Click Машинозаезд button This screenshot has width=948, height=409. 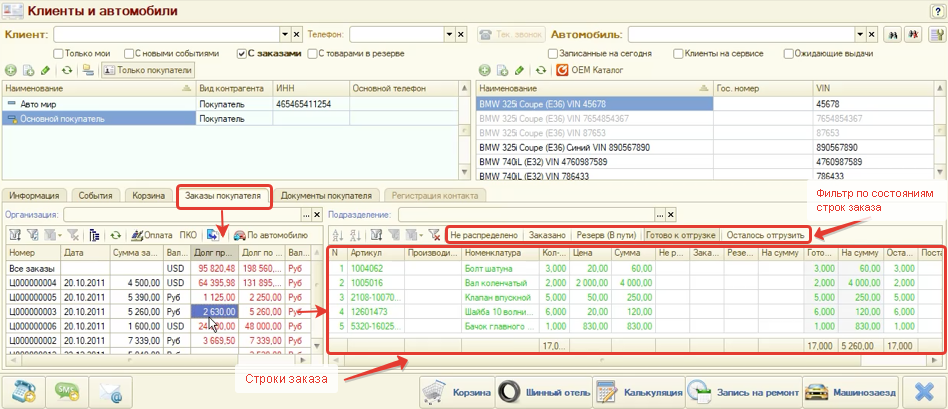851,393
